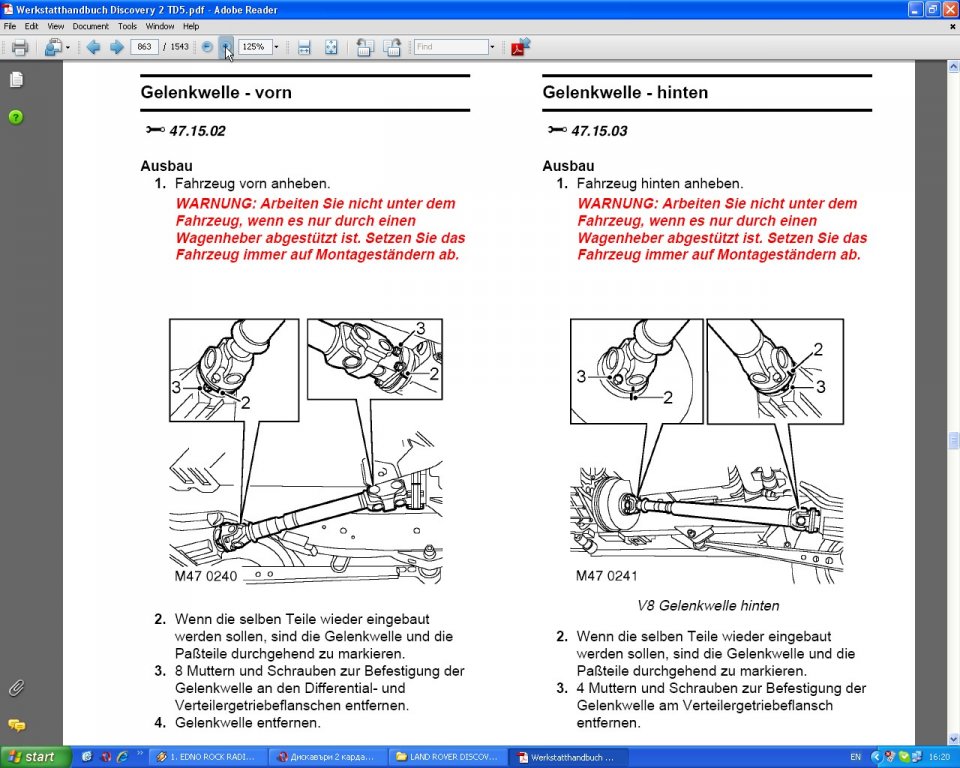Click the green help icon in sidebar
The image size is (960, 768).
click(x=16, y=117)
